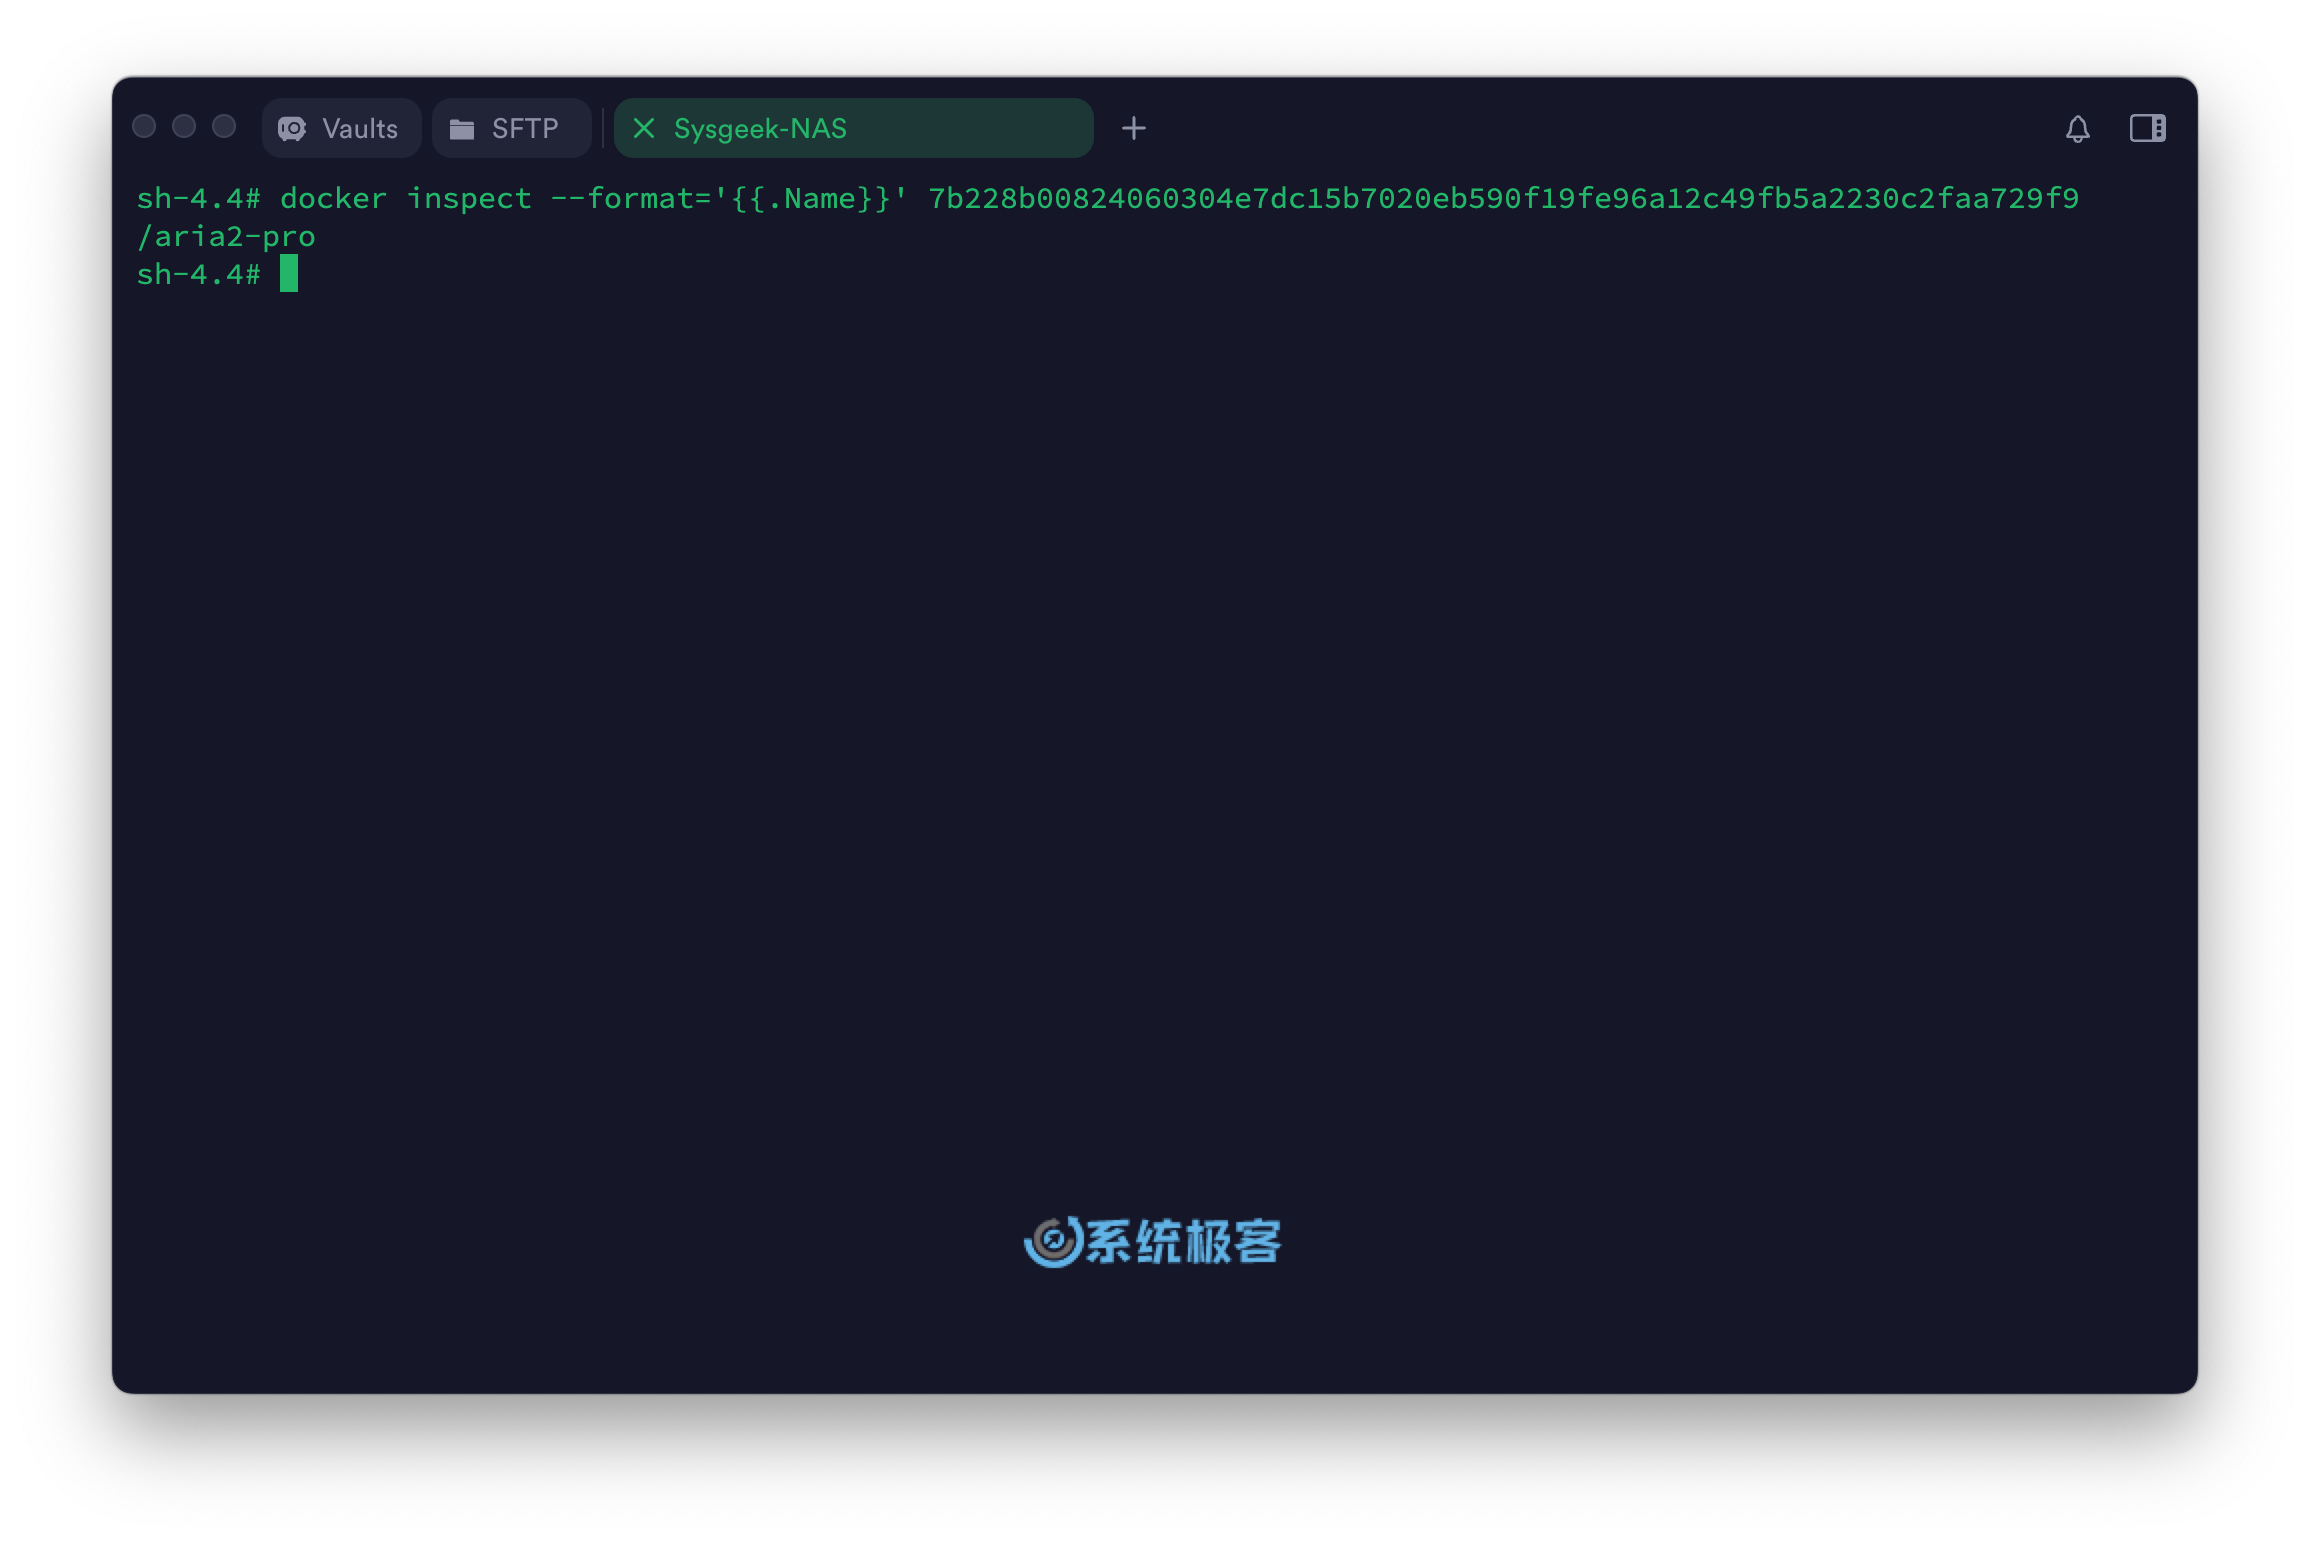The image size is (2310, 1542).
Task: Click the container ID hash text
Action: click(1503, 198)
